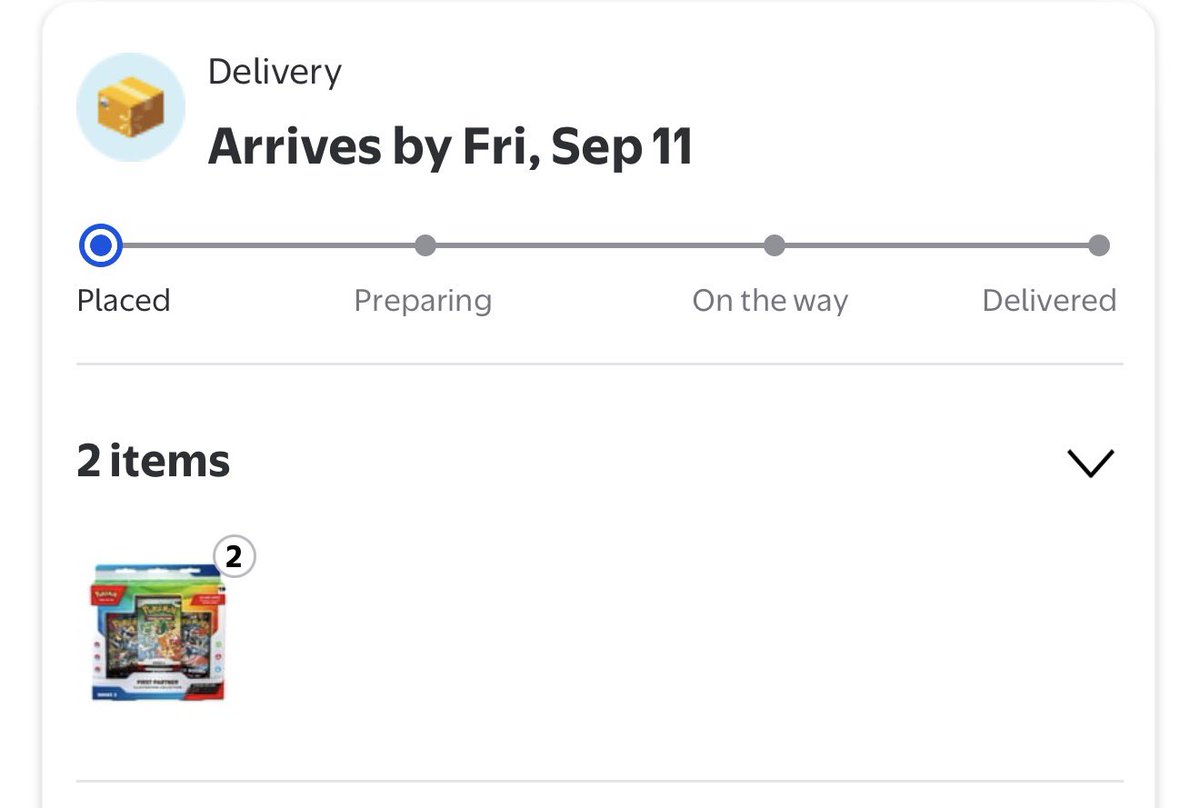Tap the On the way status label
The width and height of the screenshot is (1200, 808).
[770, 301]
